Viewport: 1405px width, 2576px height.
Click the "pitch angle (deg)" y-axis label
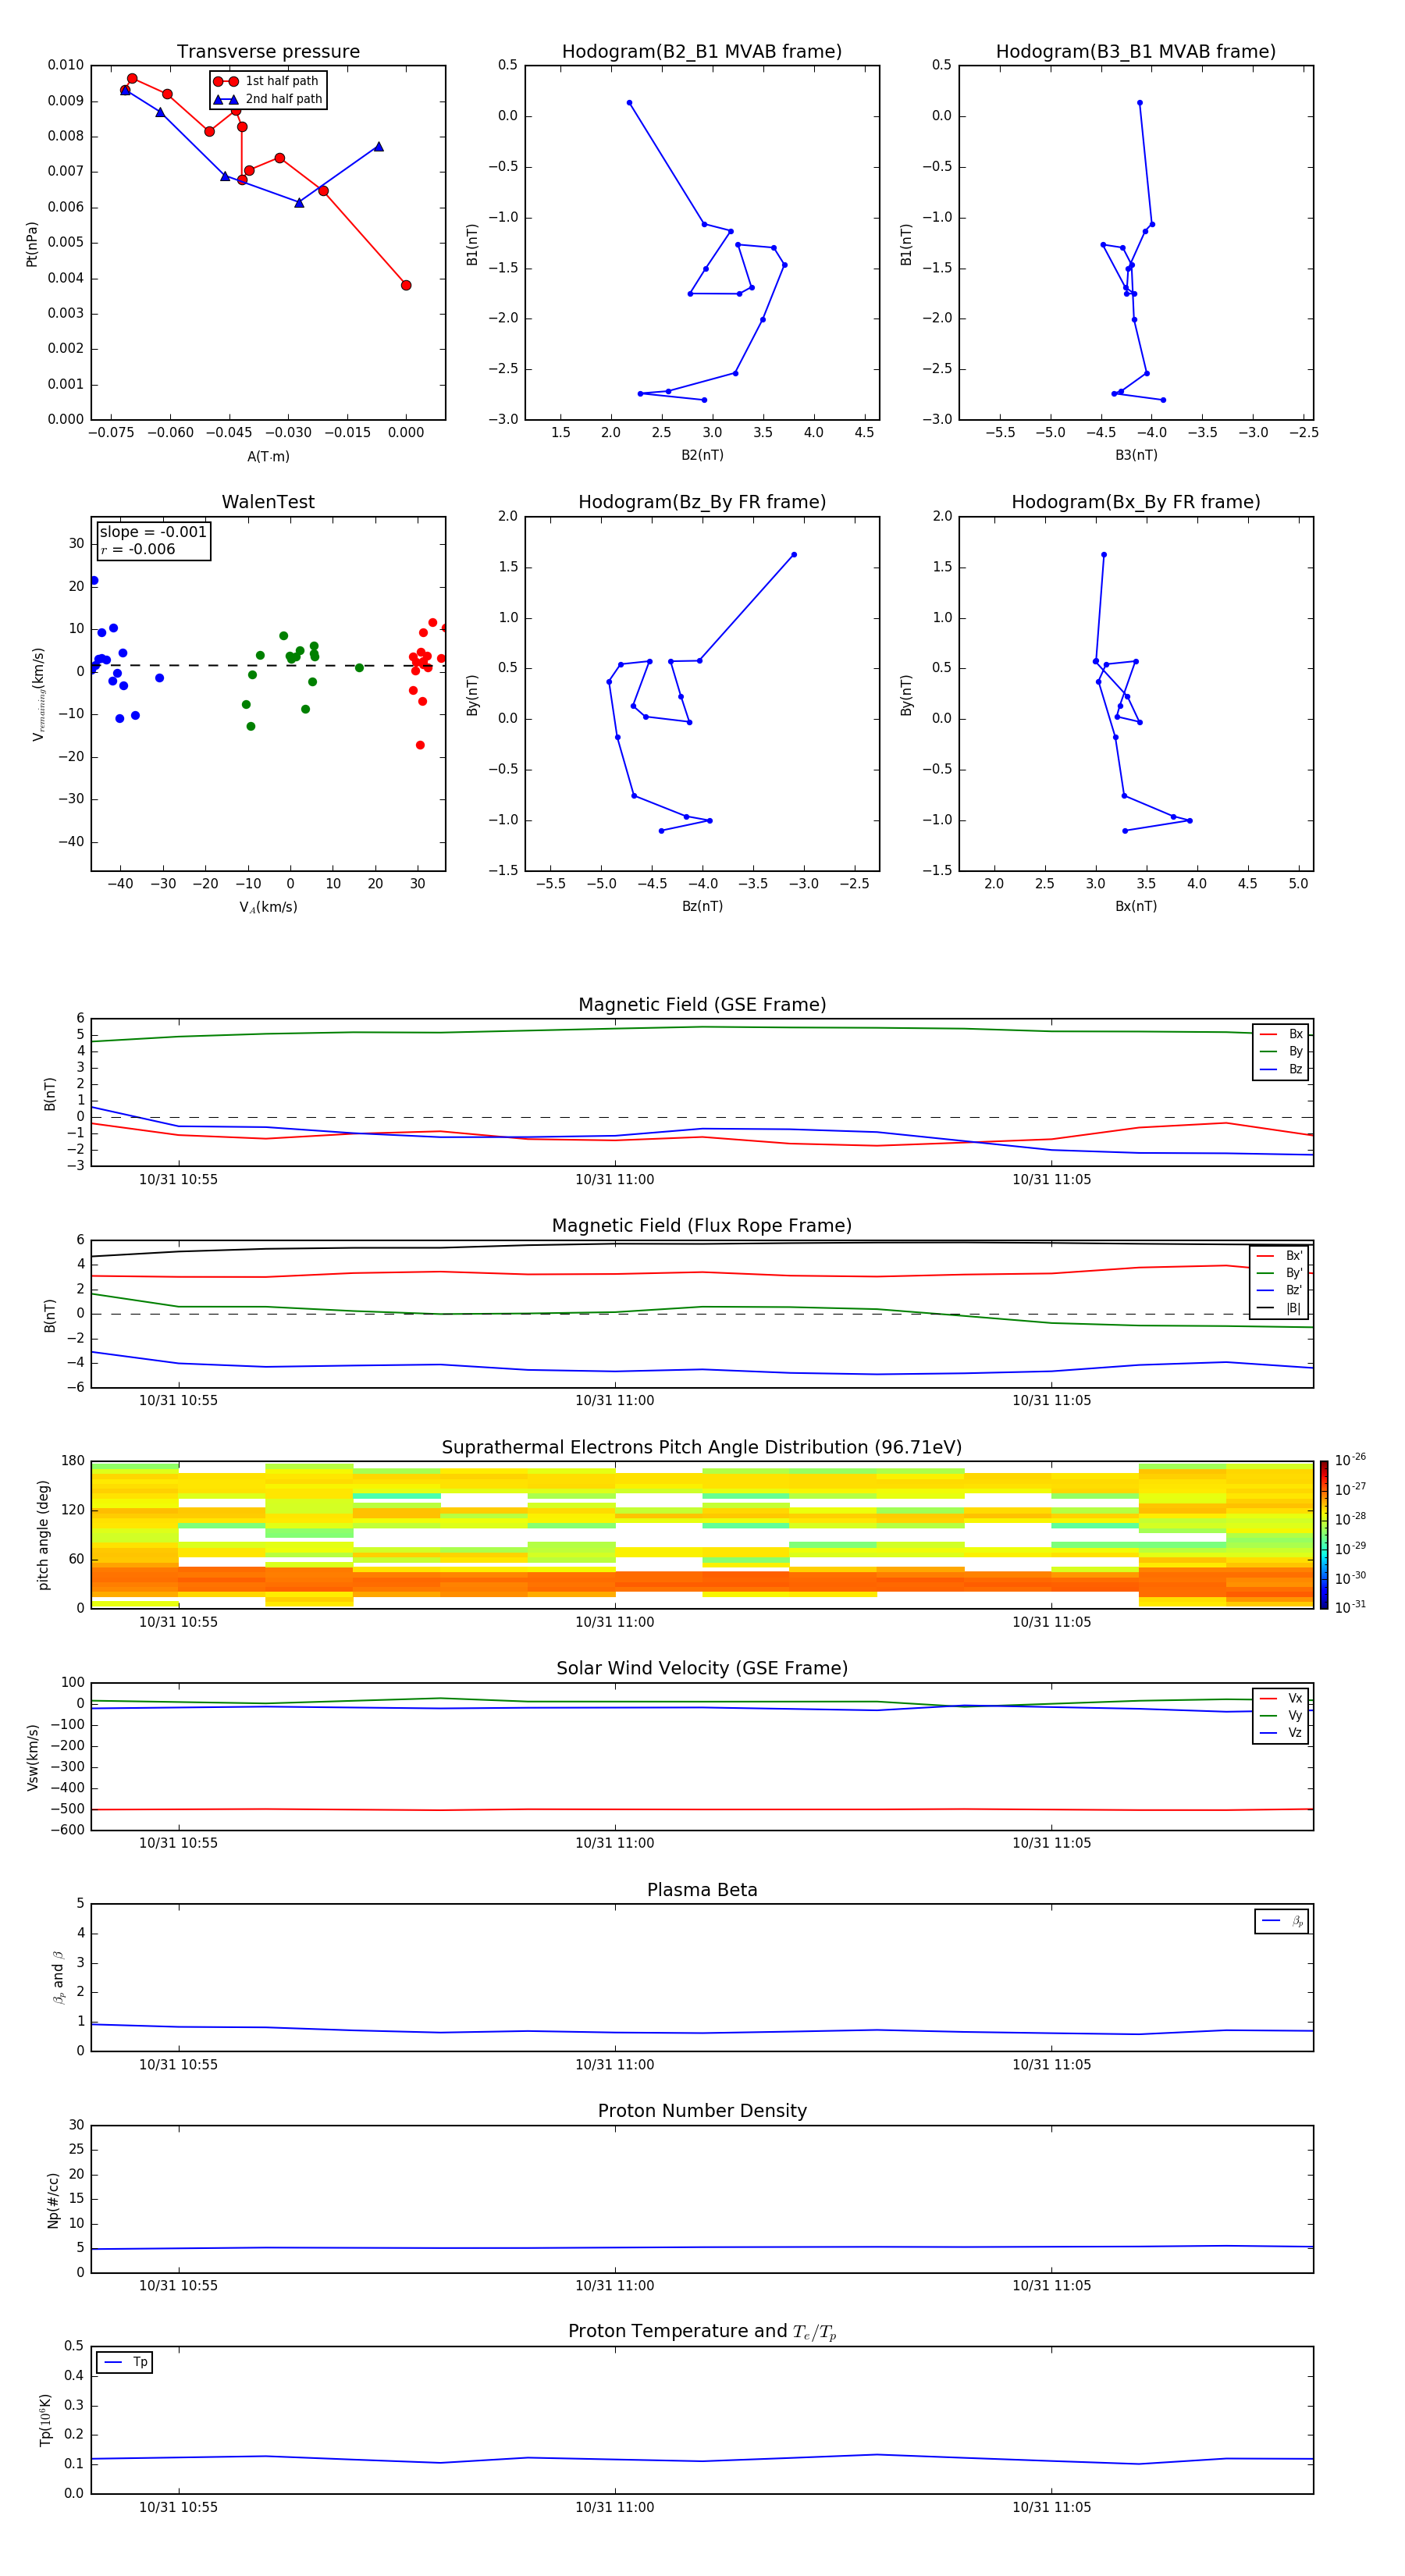click(43, 1534)
